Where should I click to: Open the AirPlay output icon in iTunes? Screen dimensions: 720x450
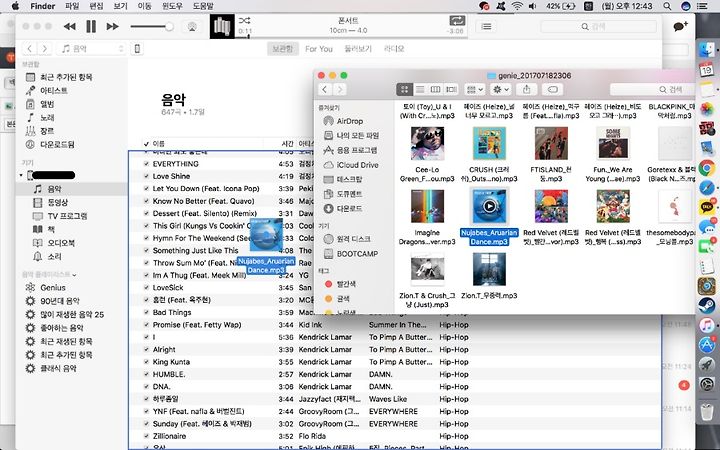click(192, 27)
